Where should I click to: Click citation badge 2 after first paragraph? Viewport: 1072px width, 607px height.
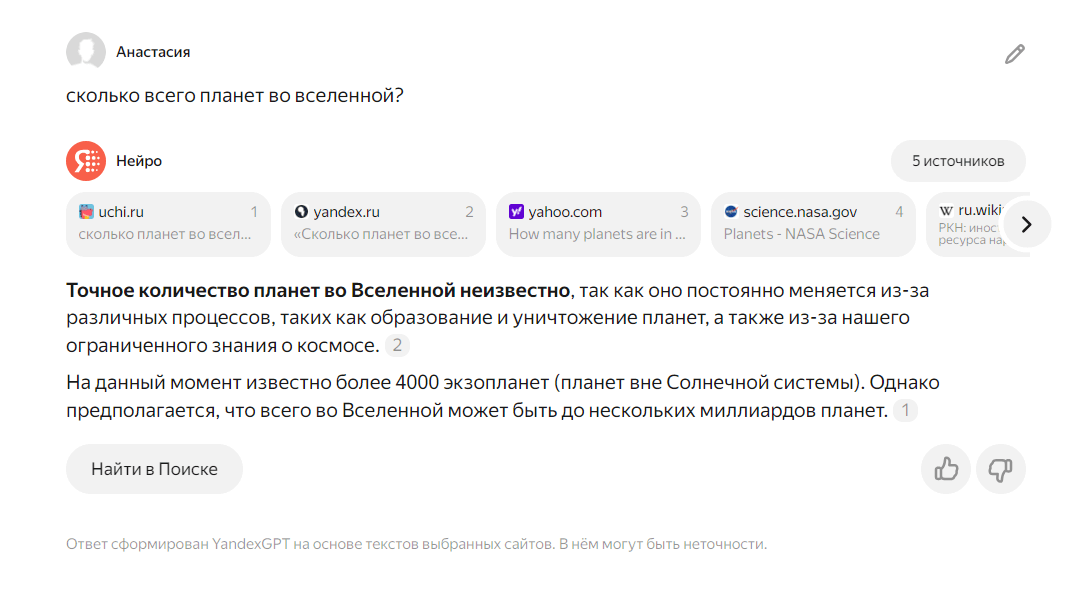coord(397,346)
